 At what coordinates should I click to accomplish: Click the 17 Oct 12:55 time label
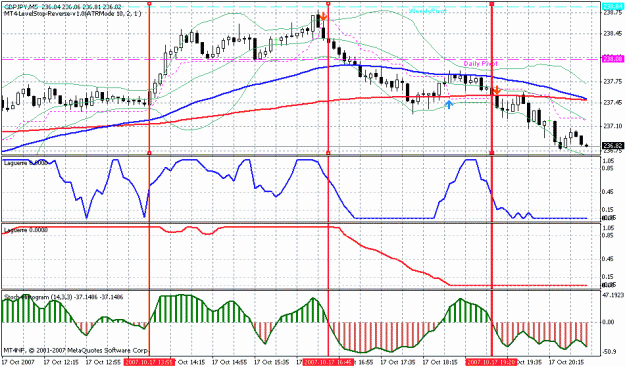pyautogui.click(x=102, y=362)
